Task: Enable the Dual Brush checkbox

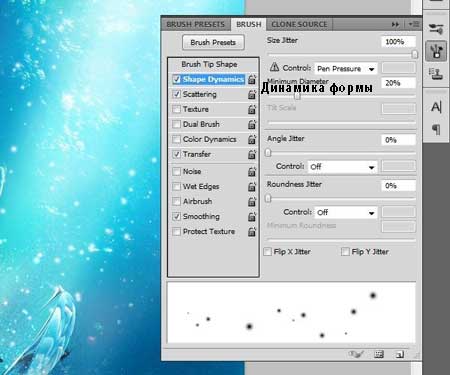Action: pos(177,124)
